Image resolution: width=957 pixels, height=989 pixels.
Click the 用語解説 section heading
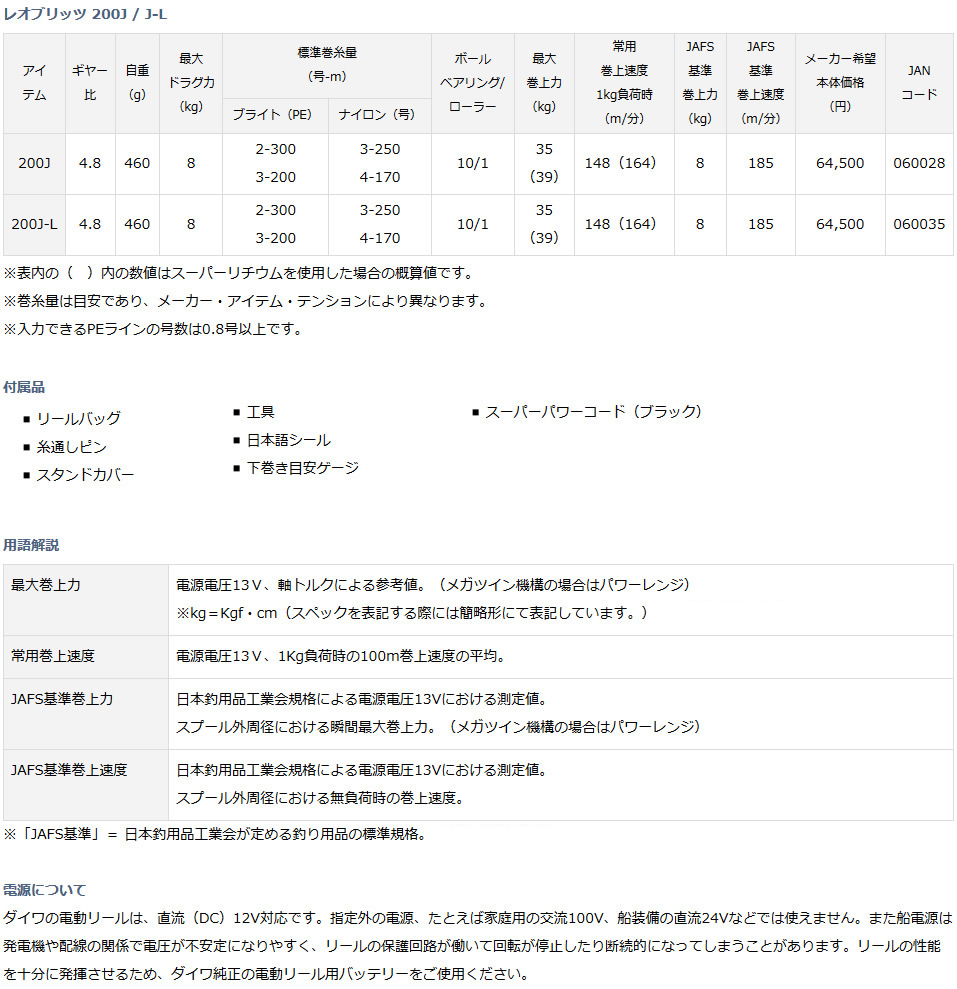point(31,545)
